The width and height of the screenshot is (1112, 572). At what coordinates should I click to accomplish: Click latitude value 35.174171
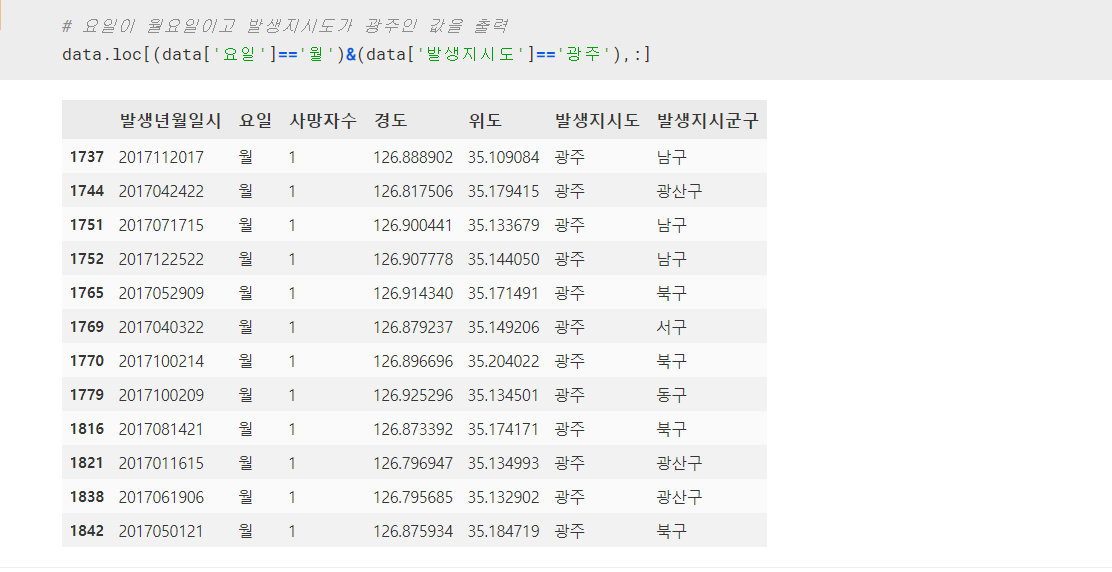click(504, 430)
